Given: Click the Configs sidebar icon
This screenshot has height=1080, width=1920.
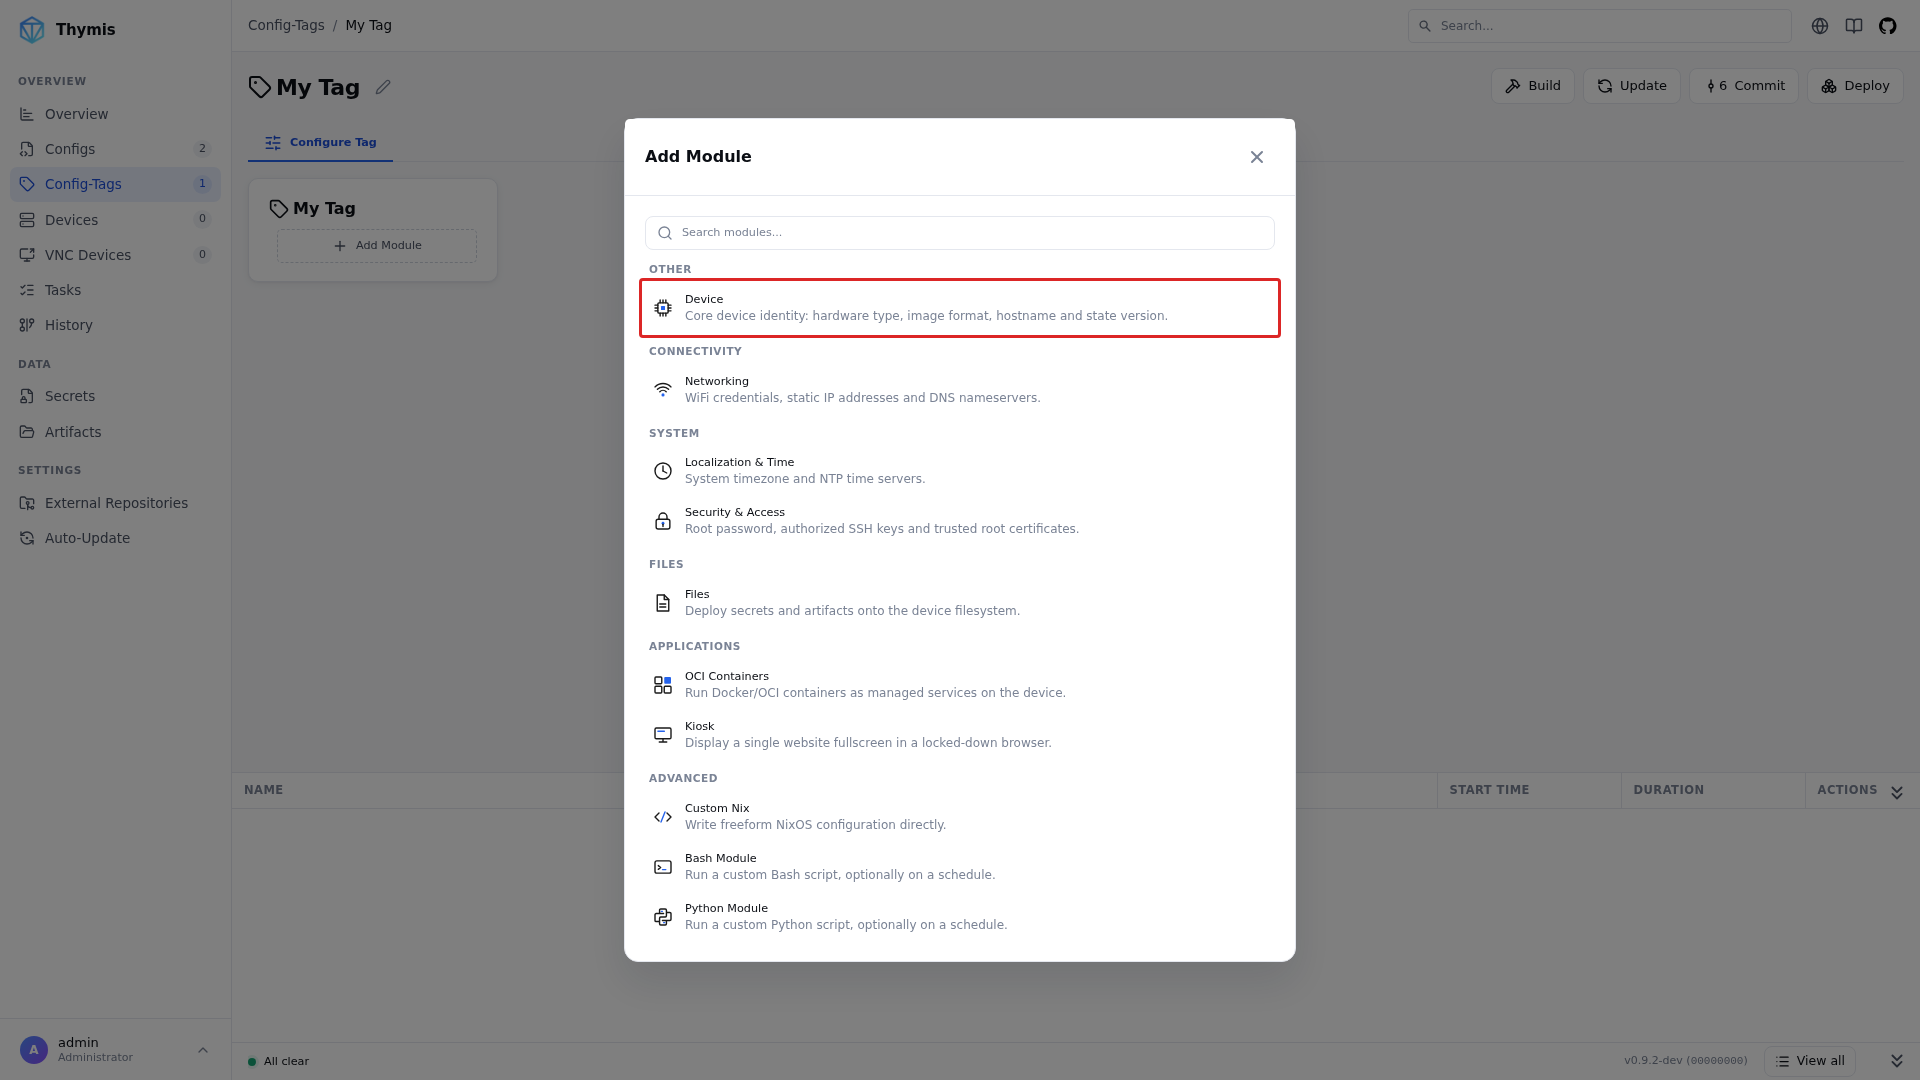Looking at the screenshot, I should tap(27, 149).
